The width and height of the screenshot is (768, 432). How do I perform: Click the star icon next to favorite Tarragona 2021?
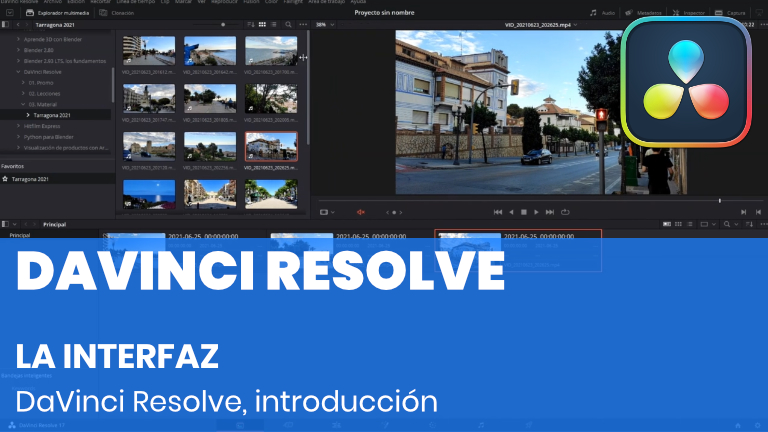point(5,179)
